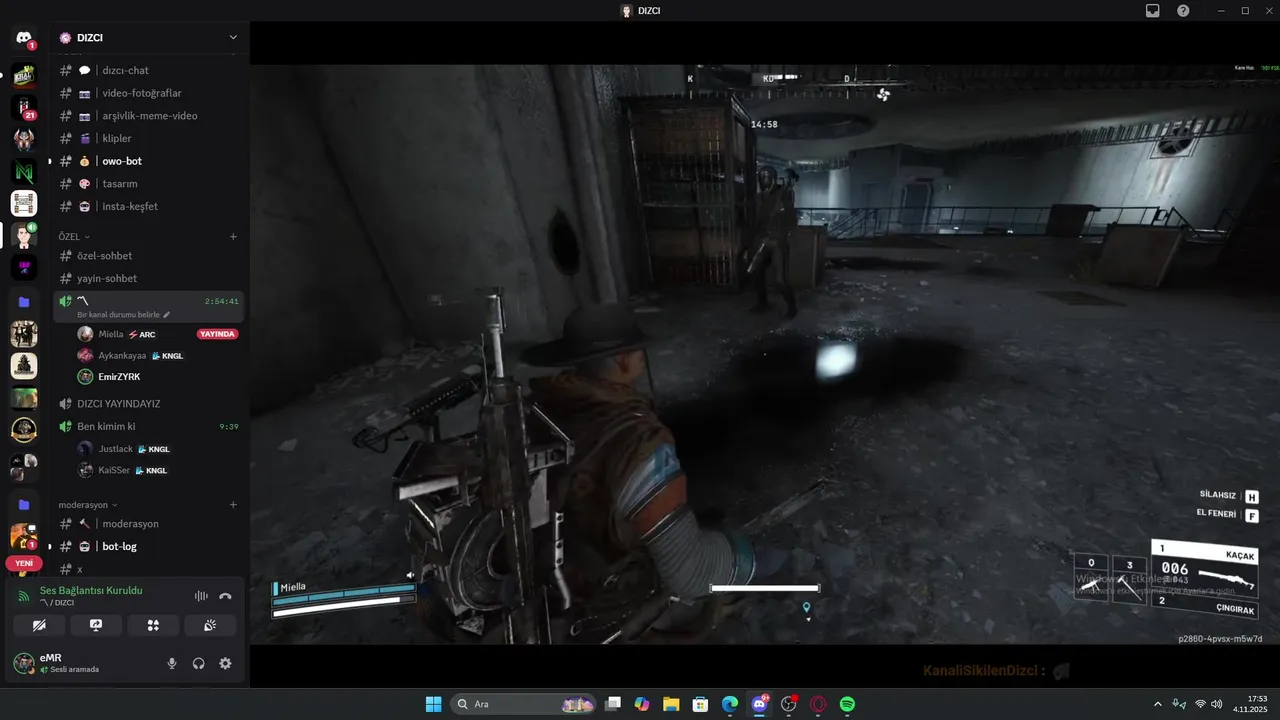Open the taskbar clock showing 17:53

(1250, 704)
